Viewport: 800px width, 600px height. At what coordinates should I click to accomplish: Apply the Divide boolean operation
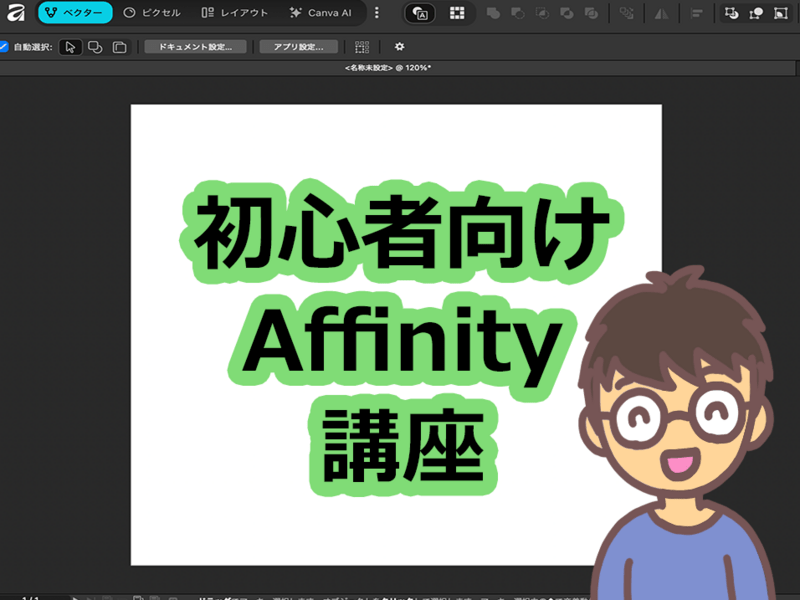[x=591, y=13]
